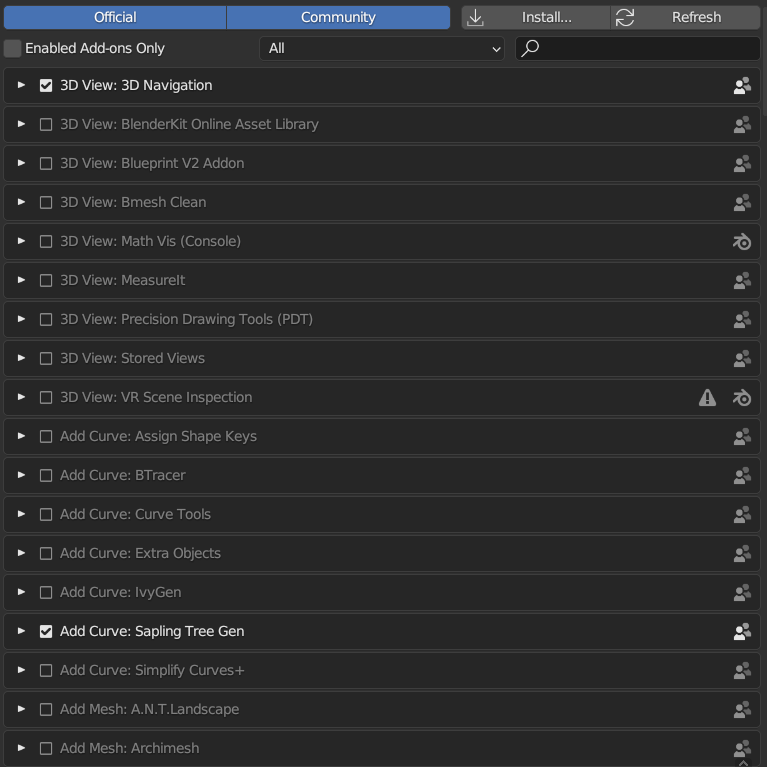
Task: Enable MeasureIt add-on checkbox
Action: [46, 281]
